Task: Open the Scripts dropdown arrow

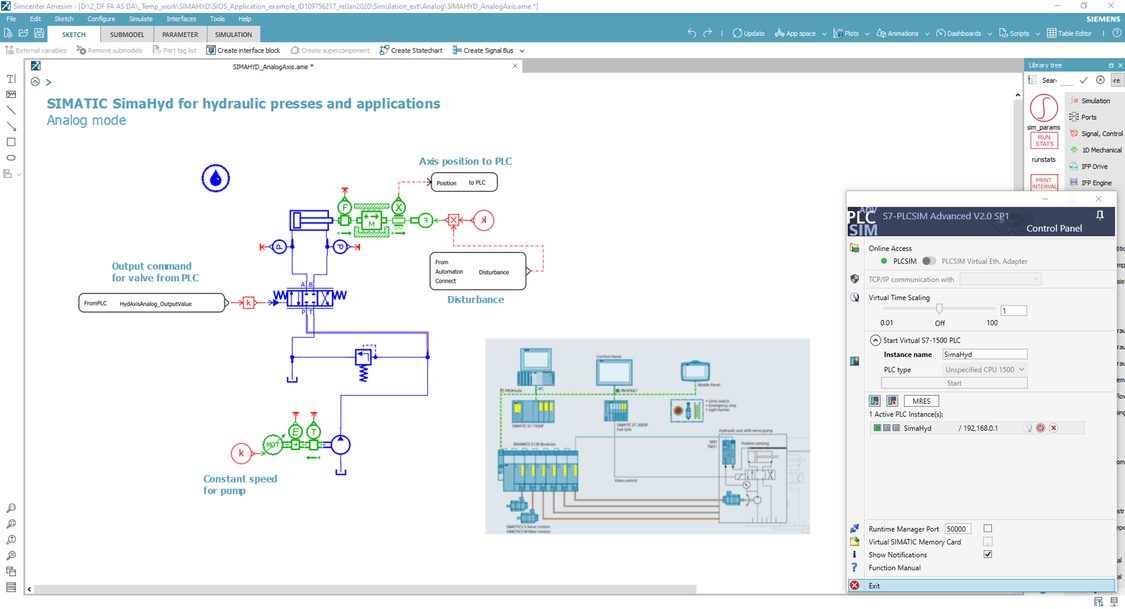Action: pos(1037,34)
